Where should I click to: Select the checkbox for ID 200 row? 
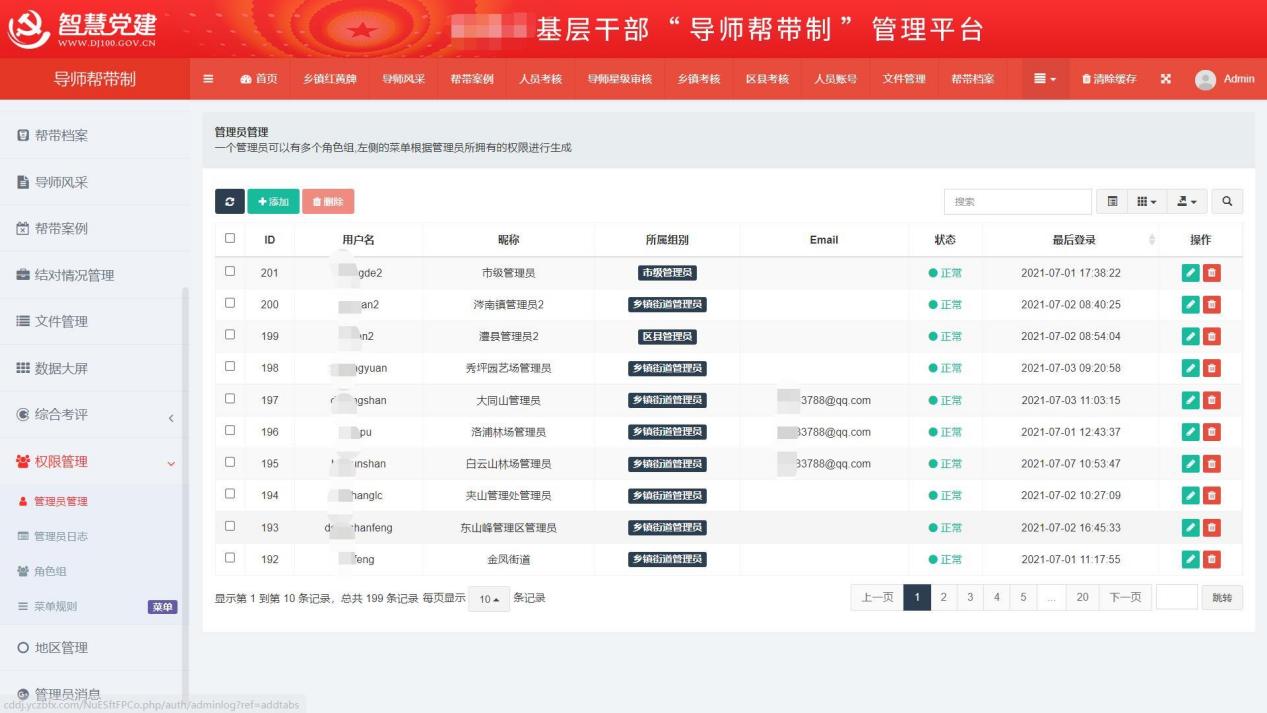click(x=230, y=303)
